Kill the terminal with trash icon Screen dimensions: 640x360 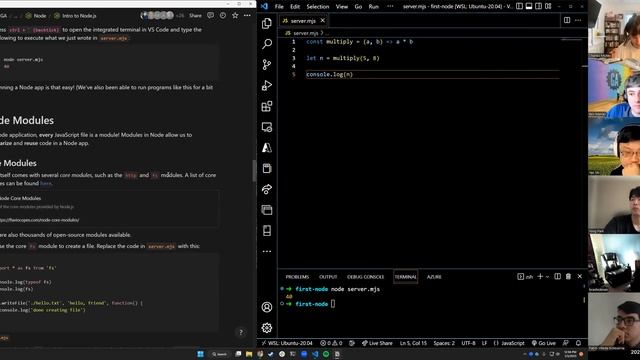click(568, 276)
